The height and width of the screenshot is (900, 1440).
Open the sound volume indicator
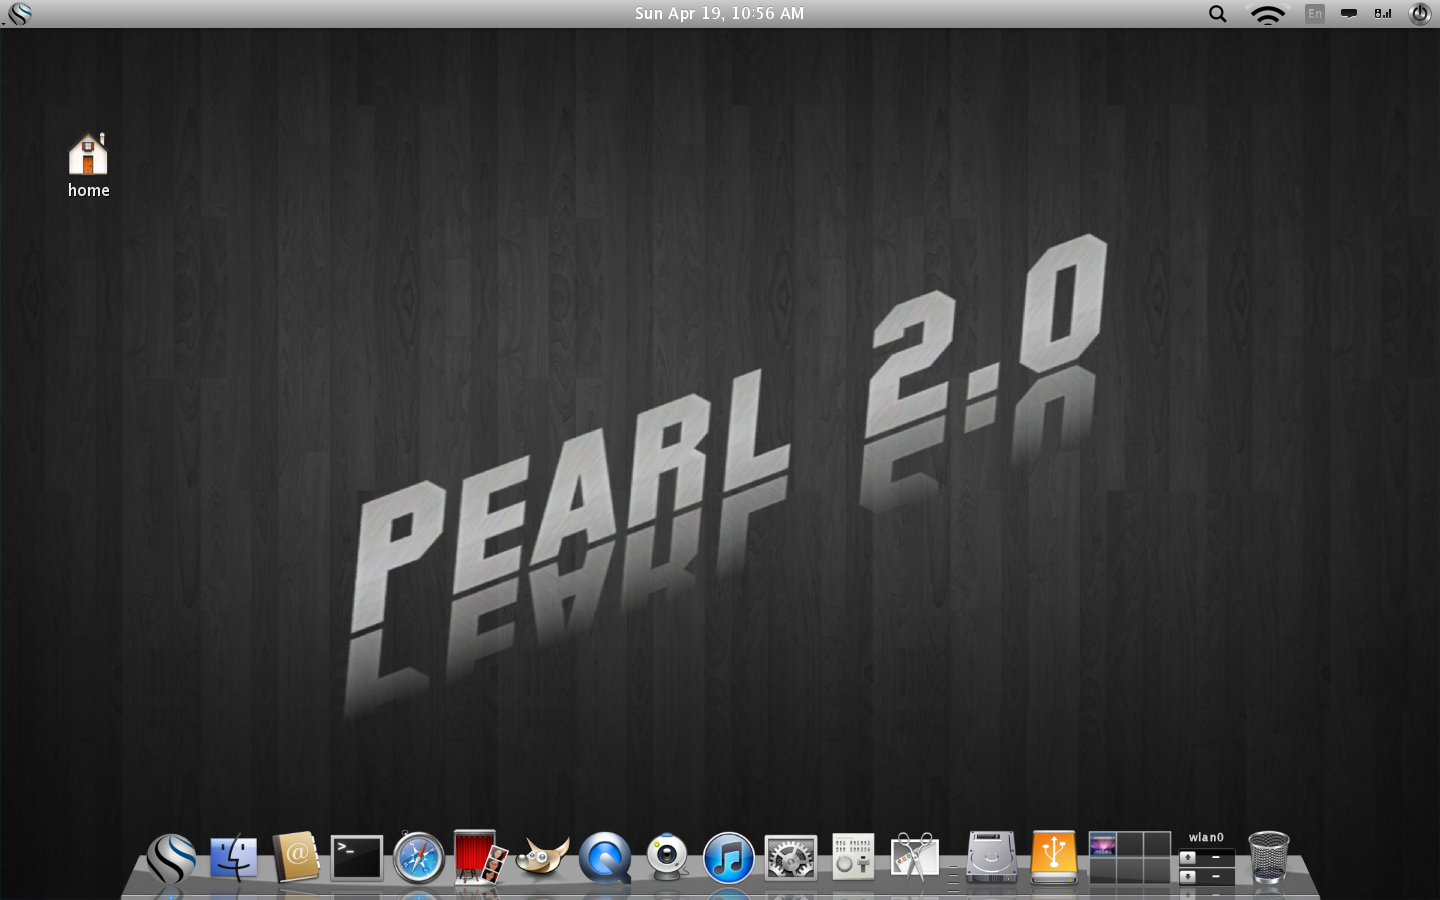point(1383,13)
